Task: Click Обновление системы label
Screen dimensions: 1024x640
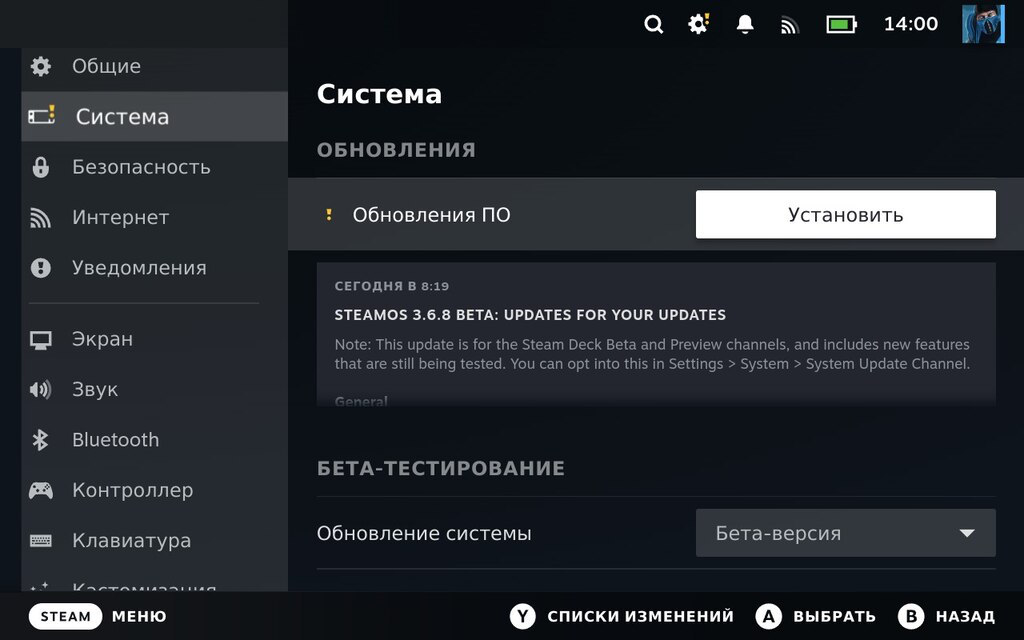Action: [x=424, y=534]
